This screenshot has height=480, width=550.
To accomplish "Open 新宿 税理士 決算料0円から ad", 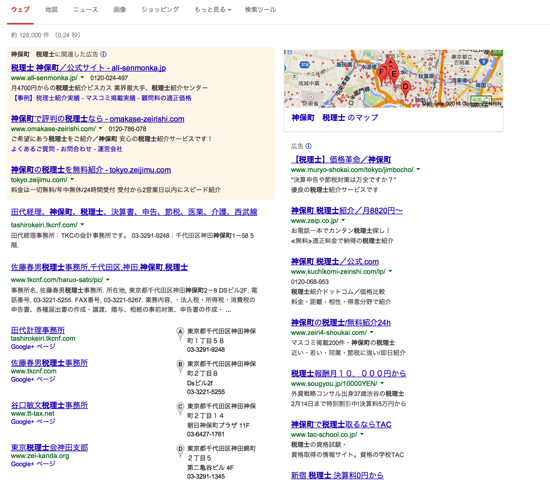I will pos(337,475).
